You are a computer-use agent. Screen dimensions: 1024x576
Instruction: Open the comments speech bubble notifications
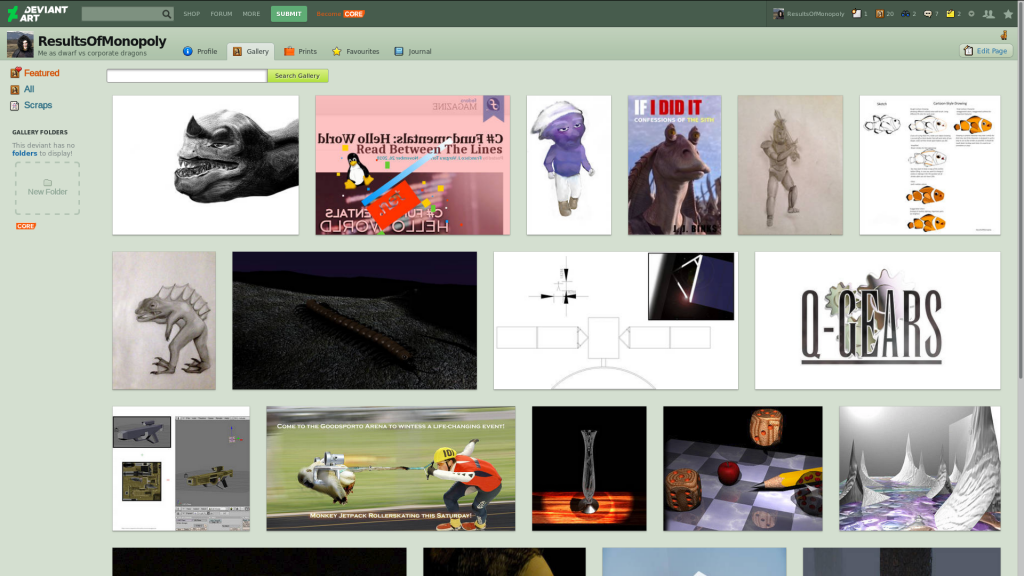930,14
